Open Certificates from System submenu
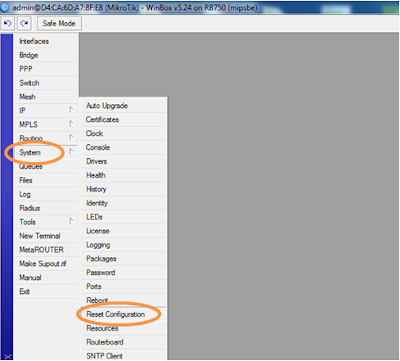This screenshot has width=400, height=361. (x=123, y=120)
